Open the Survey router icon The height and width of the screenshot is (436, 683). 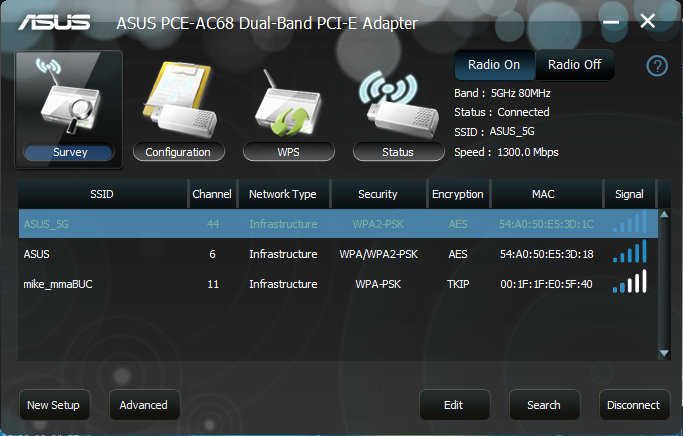pos(69,97)
